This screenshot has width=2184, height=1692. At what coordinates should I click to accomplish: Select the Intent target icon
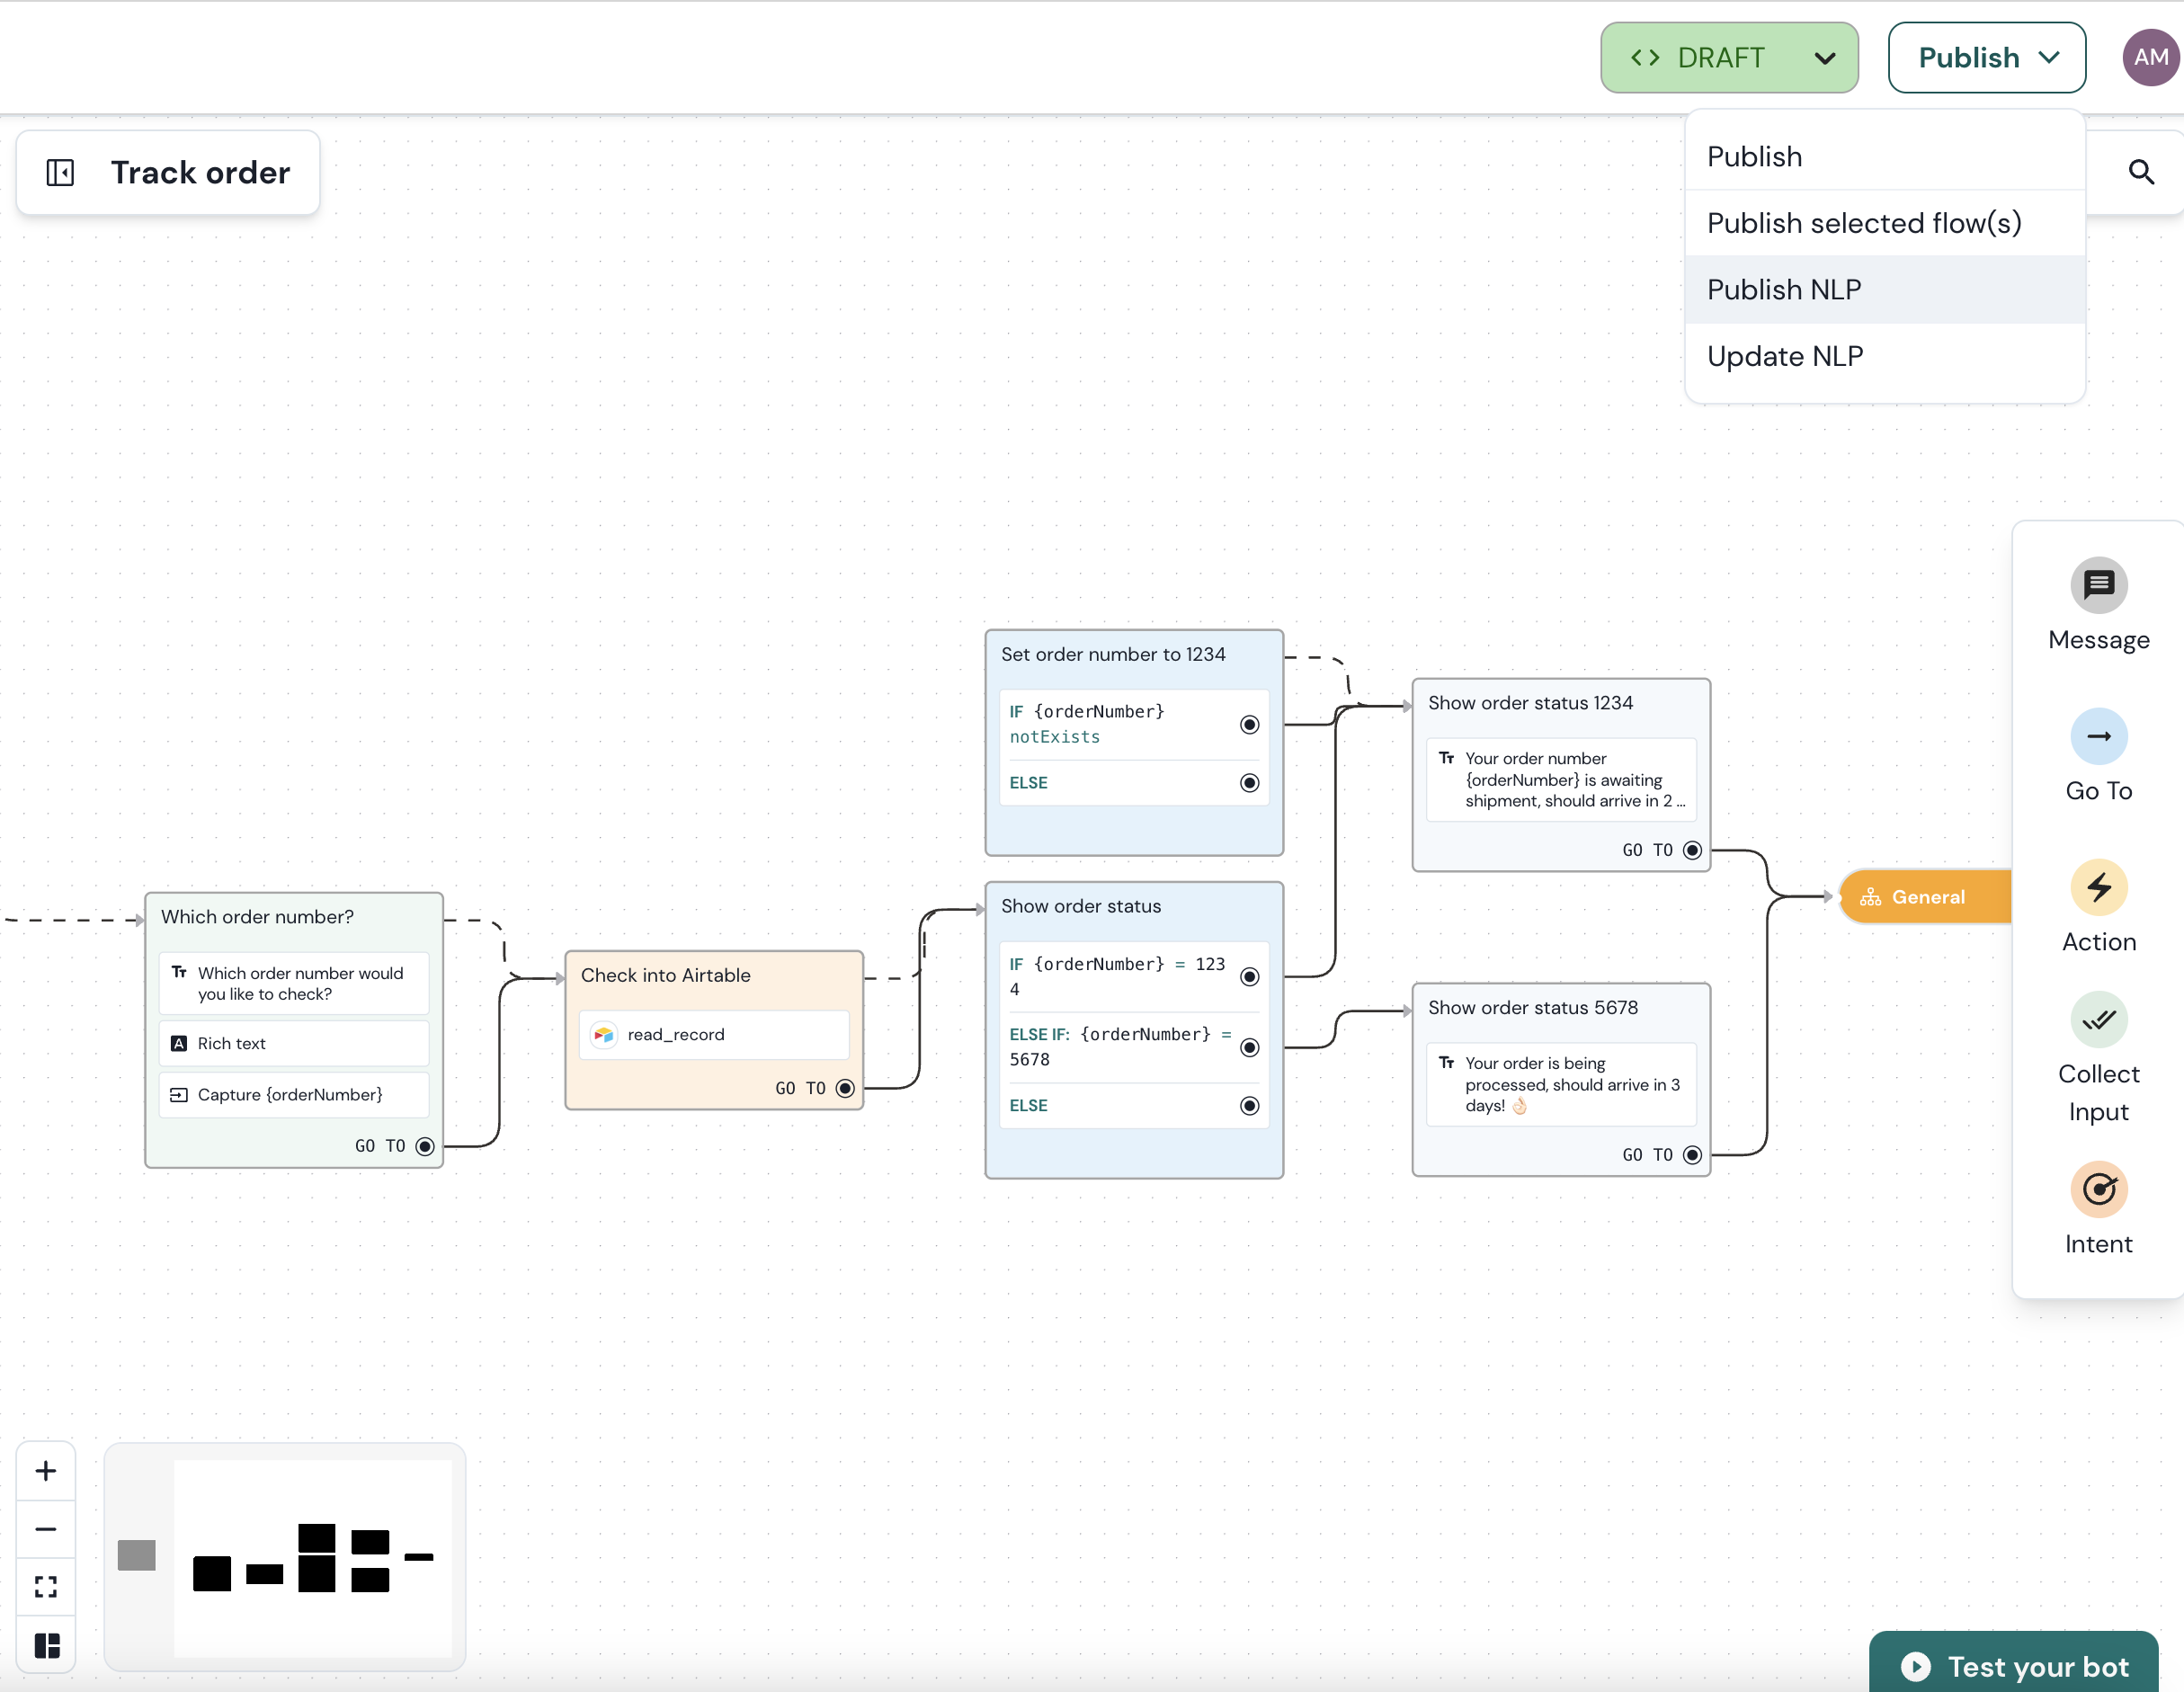[x=2098, y=1189]
